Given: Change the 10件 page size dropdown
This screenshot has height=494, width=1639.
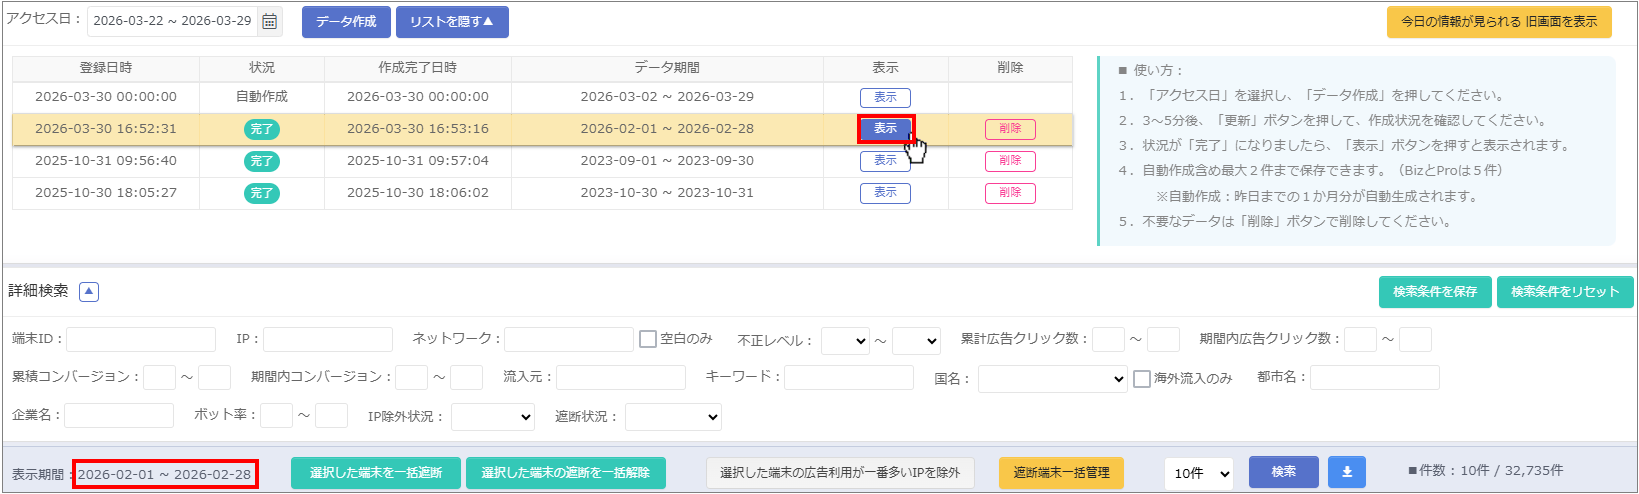Looking at the screenshot, I should (x=1198, y=473).
